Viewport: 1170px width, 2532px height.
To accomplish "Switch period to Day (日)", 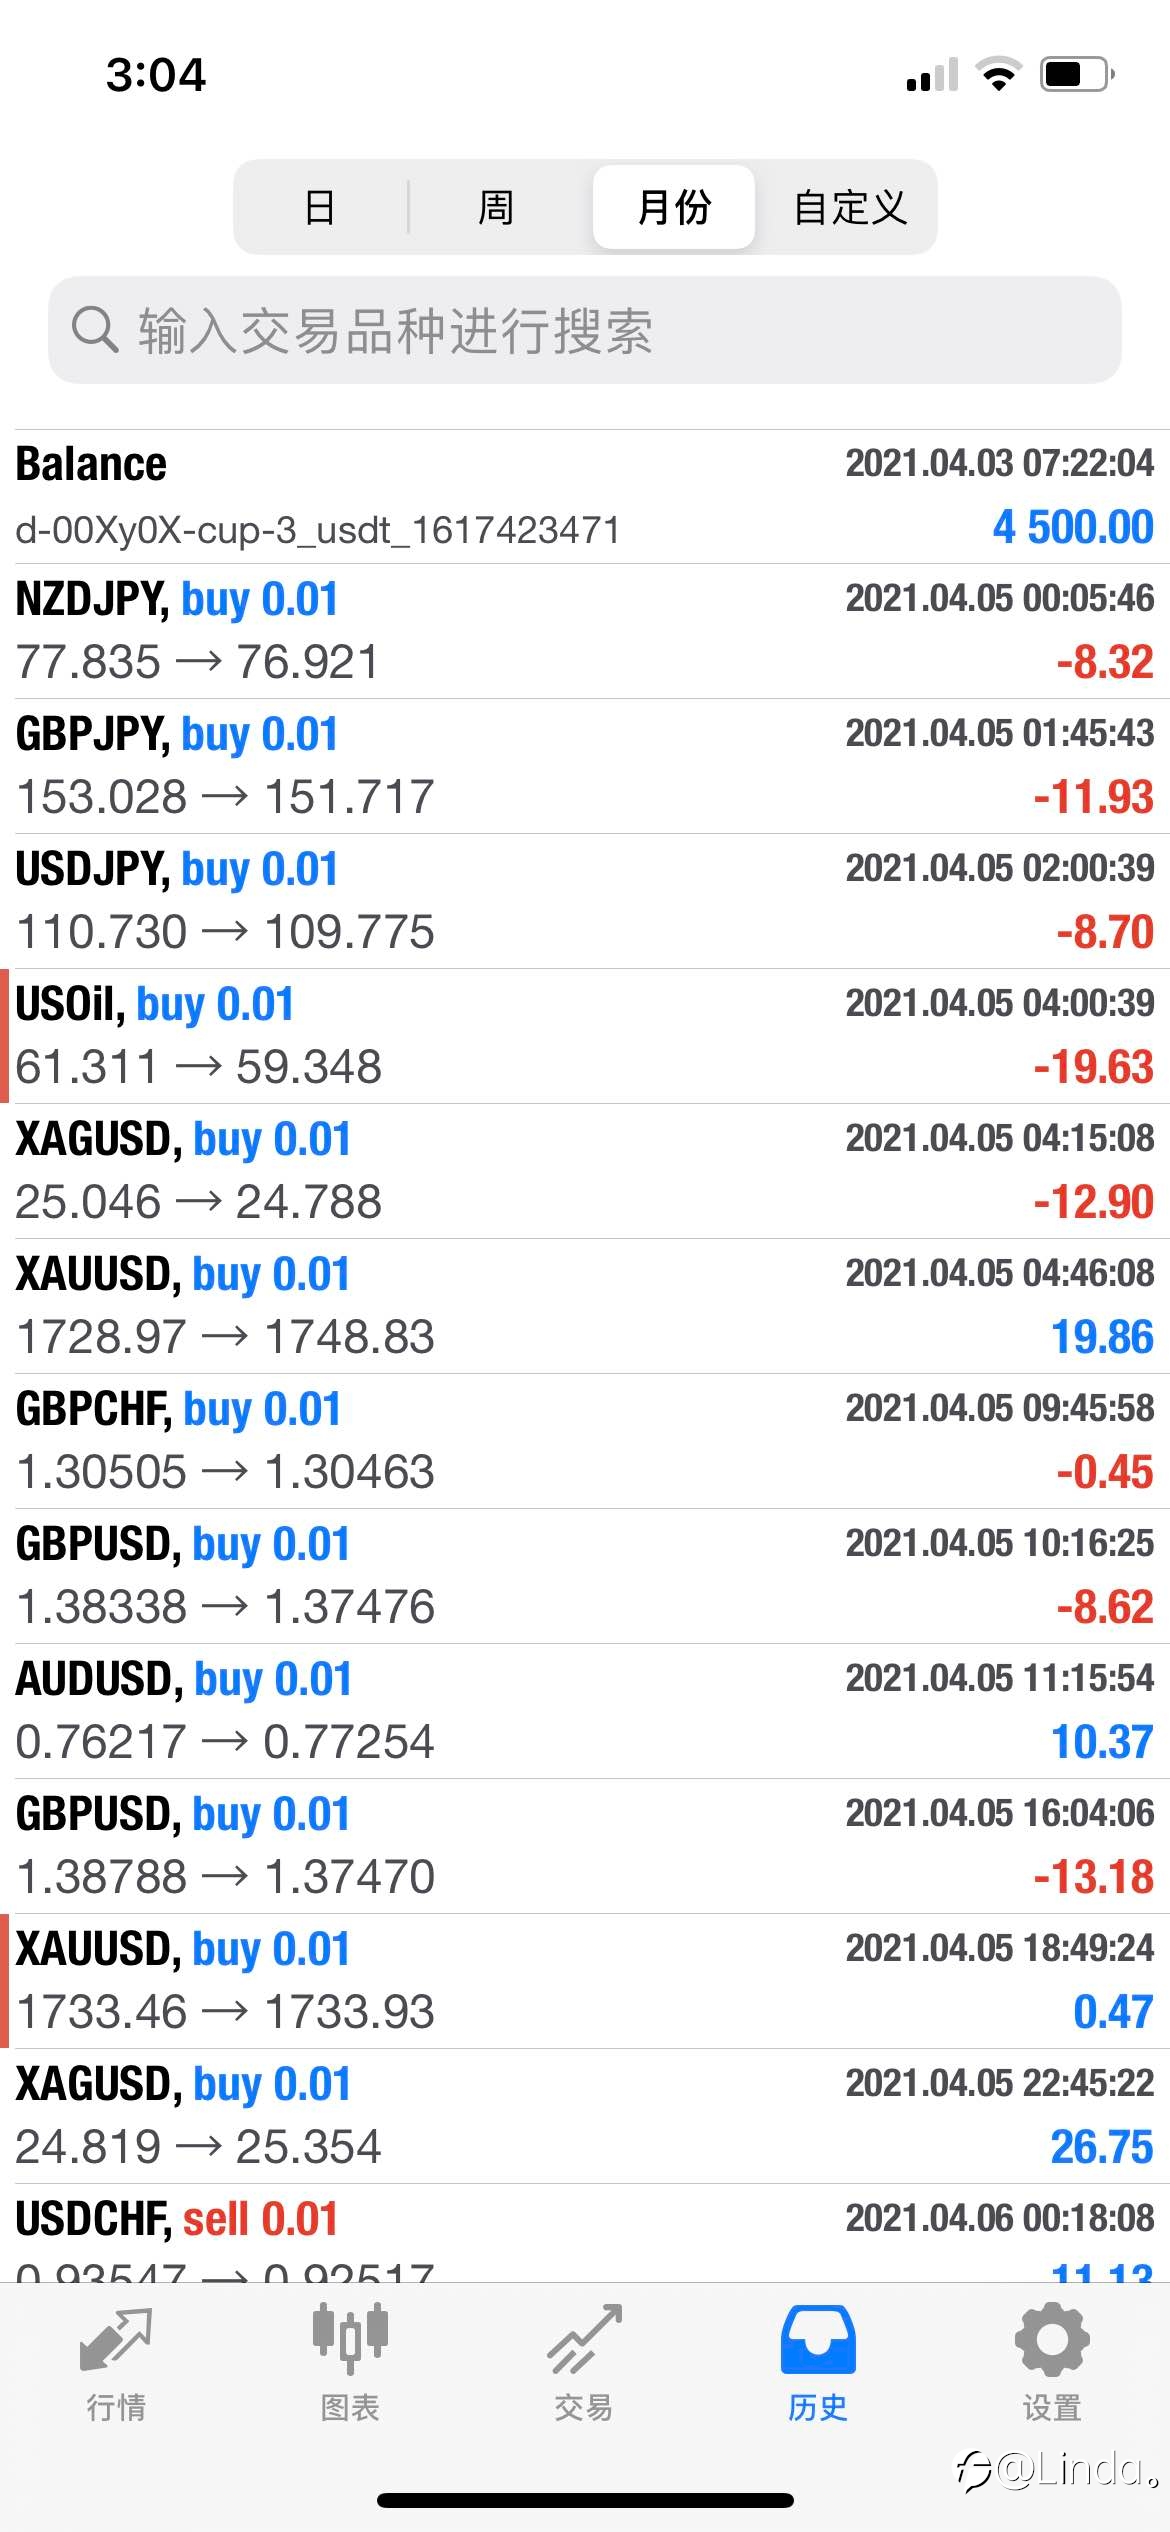I will 320,207.
